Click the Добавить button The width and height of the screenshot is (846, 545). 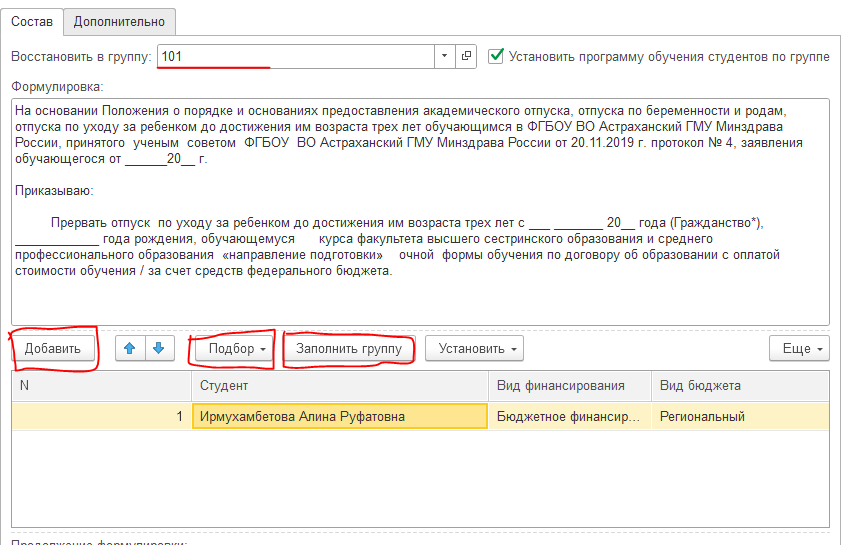[53, 349]
